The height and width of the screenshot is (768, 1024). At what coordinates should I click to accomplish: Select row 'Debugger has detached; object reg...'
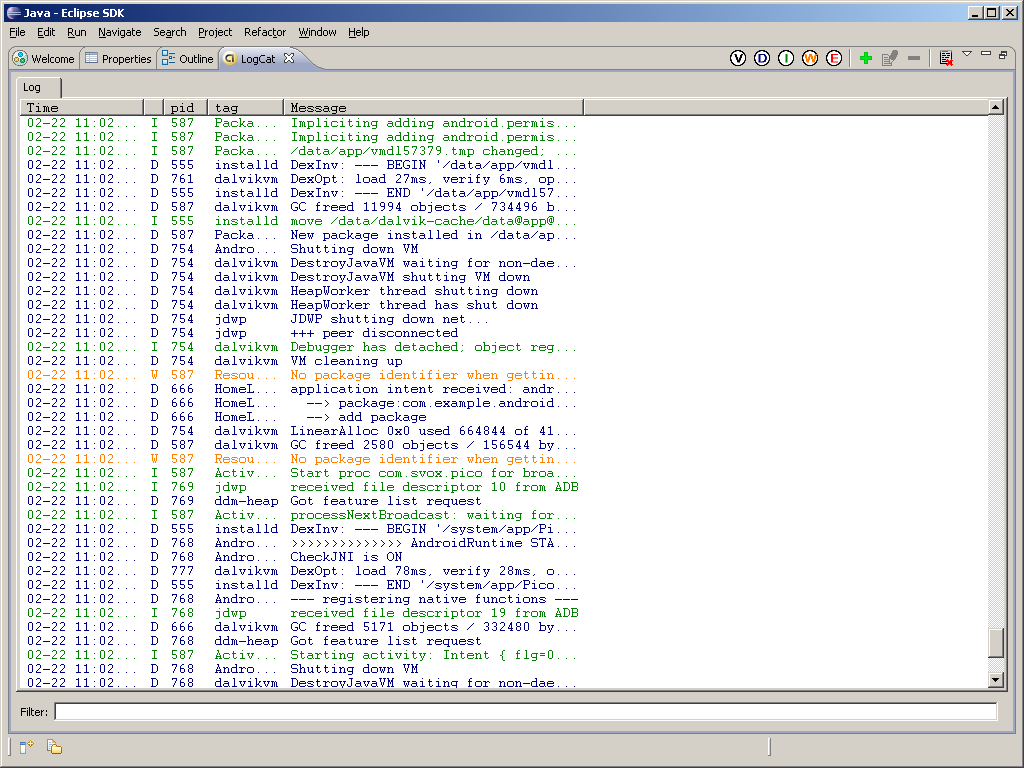pos(503,347)
